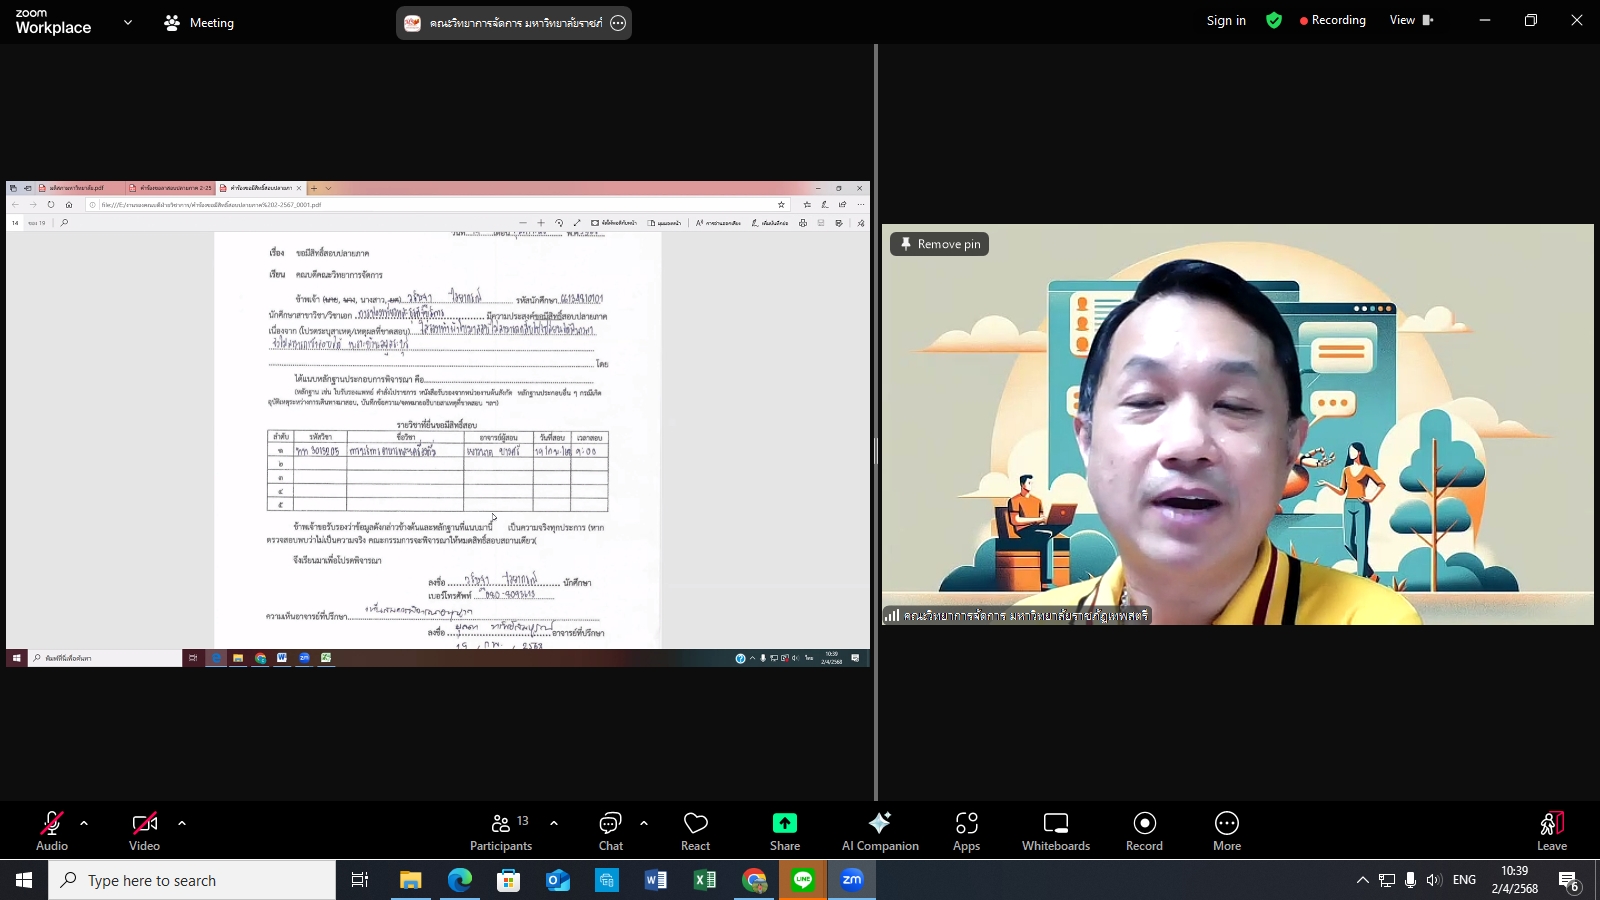This screenshot has width=1600, height=900.
Task: Turn on camera with Video button
Action: tap(144, 831)
